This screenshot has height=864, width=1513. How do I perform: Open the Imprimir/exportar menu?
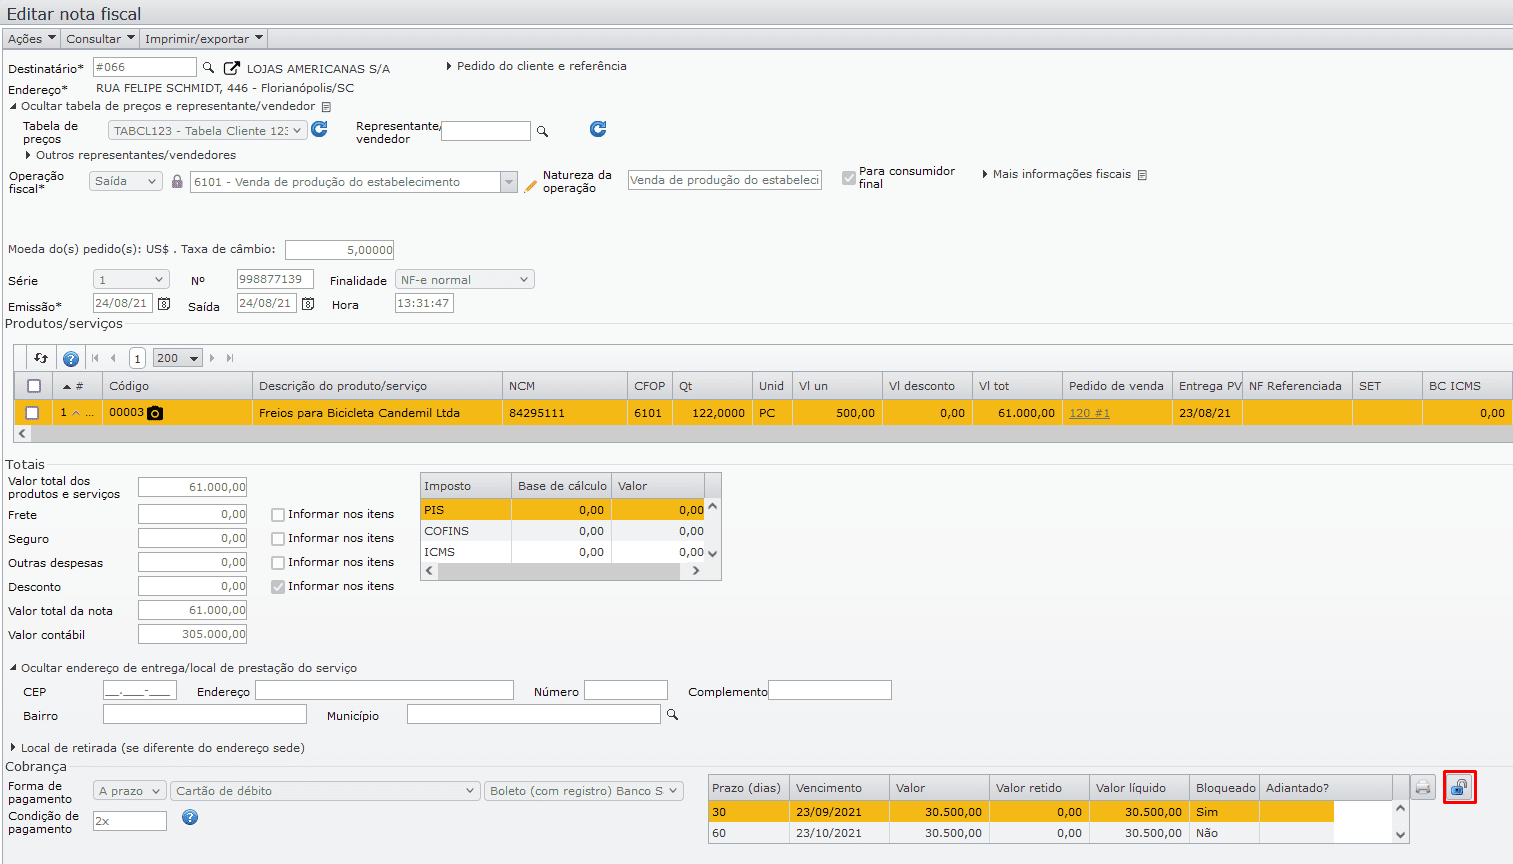point(203,39)
